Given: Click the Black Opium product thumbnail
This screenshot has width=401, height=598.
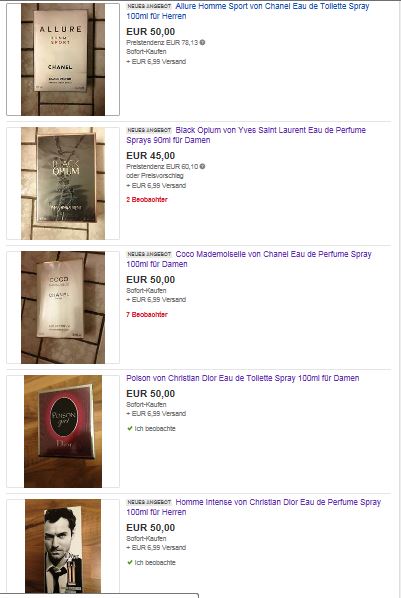Looking at the screenshot, I should (x=63, y=183).
